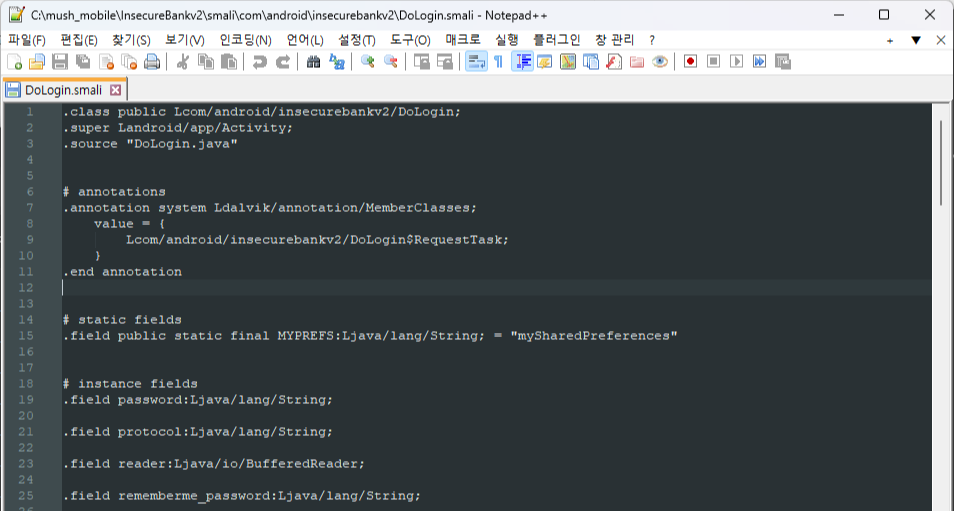Click the Stop recording macro button
The image size is (954, 511).
pyautogui.click(x=714, y=61)
